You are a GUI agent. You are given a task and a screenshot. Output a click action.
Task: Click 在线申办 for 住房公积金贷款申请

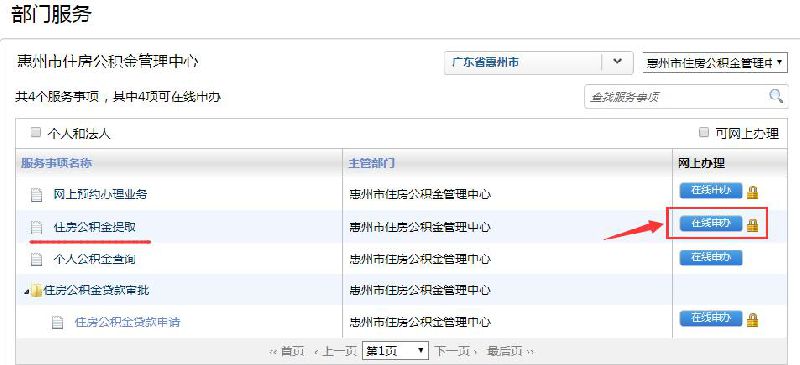click(711, 318)
